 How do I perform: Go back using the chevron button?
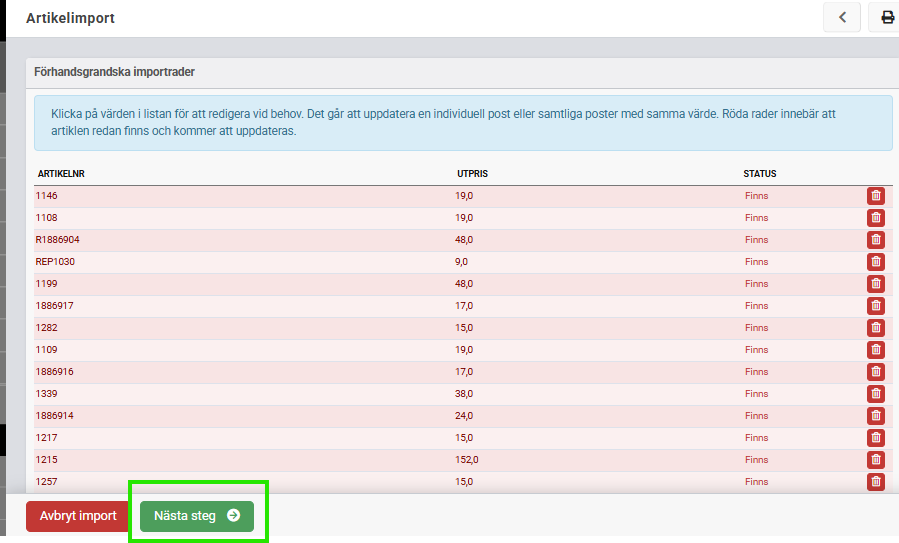pyautogui.click(x=842, y=17)
